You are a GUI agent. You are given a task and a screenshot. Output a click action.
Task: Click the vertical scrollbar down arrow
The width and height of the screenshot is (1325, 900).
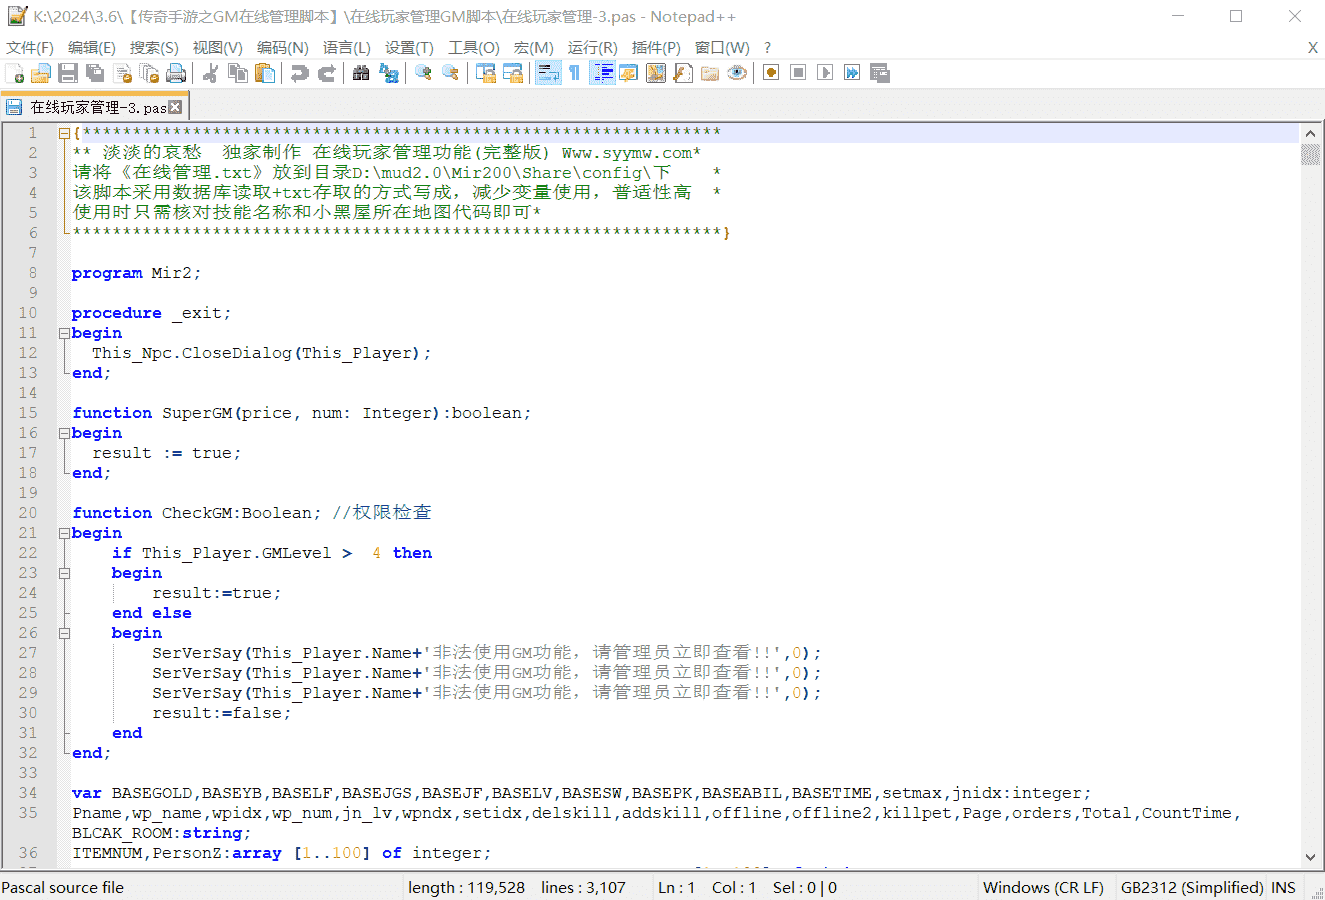1310,857
